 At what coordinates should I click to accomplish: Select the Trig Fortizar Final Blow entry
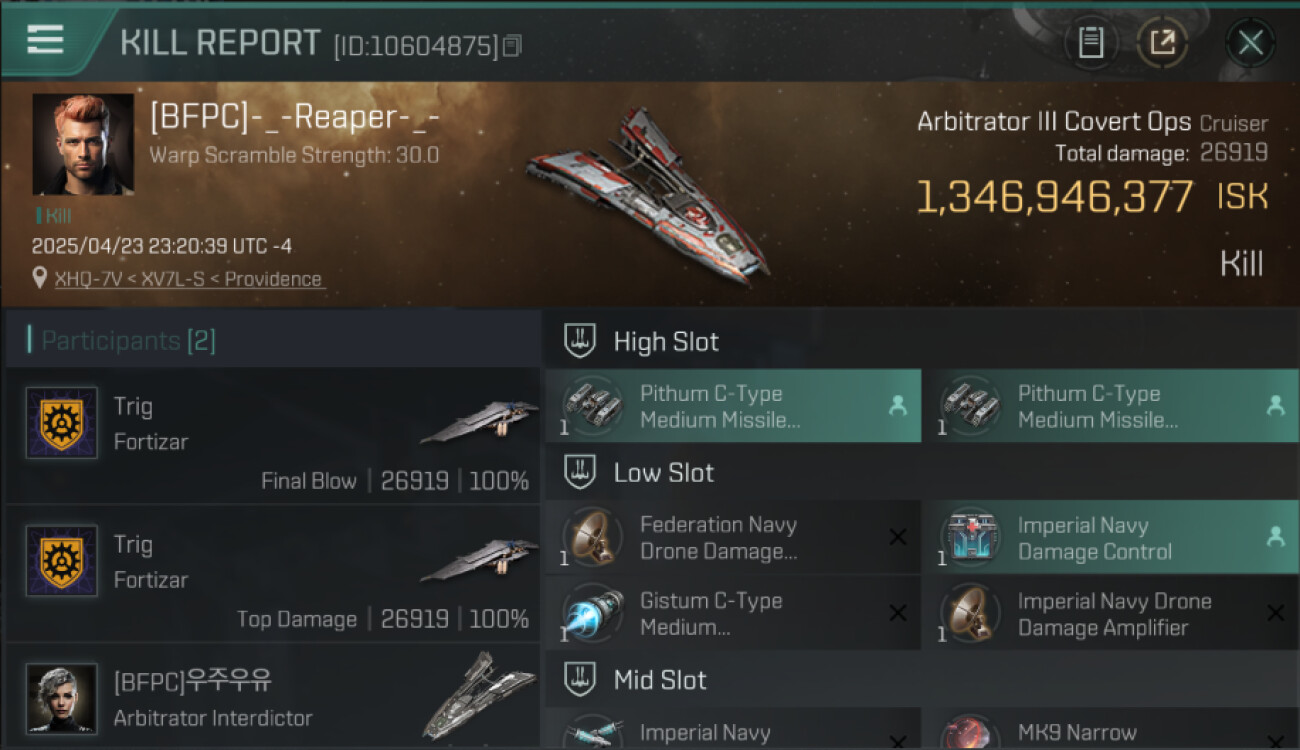tap(272, 436)
